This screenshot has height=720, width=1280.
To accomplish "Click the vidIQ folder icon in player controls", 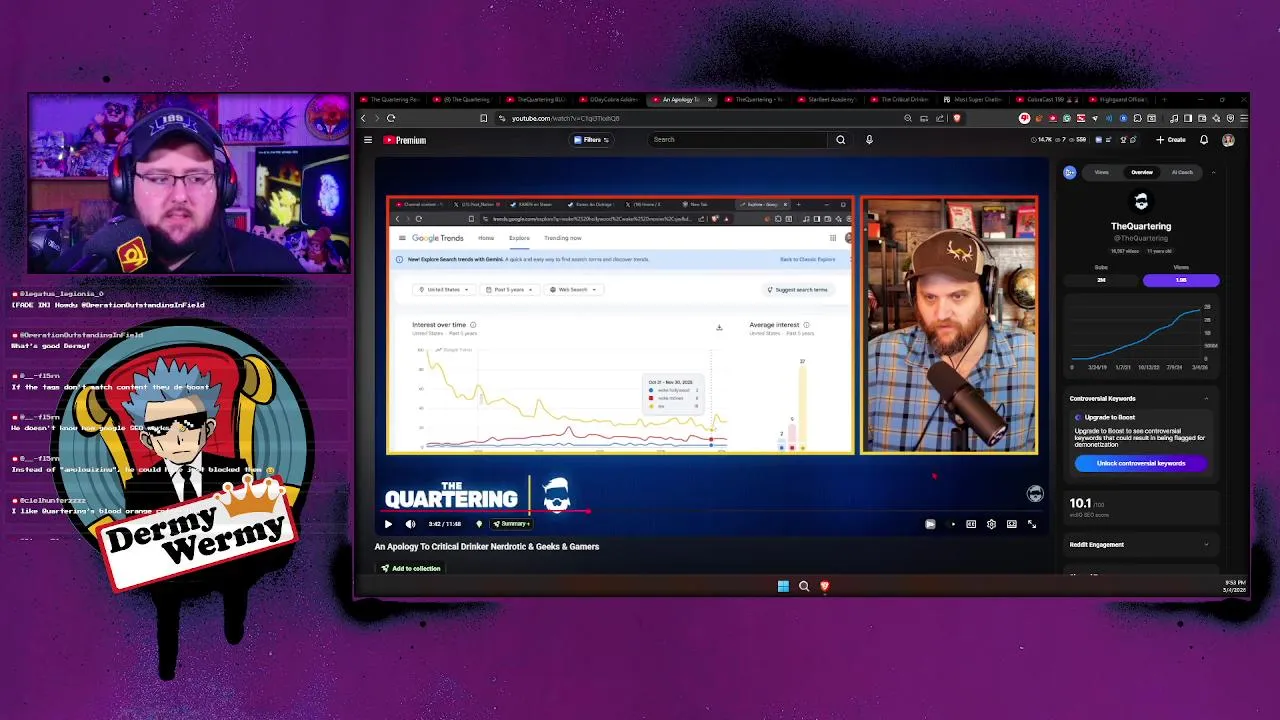I will pyautogui.click(x=930, y=524).
